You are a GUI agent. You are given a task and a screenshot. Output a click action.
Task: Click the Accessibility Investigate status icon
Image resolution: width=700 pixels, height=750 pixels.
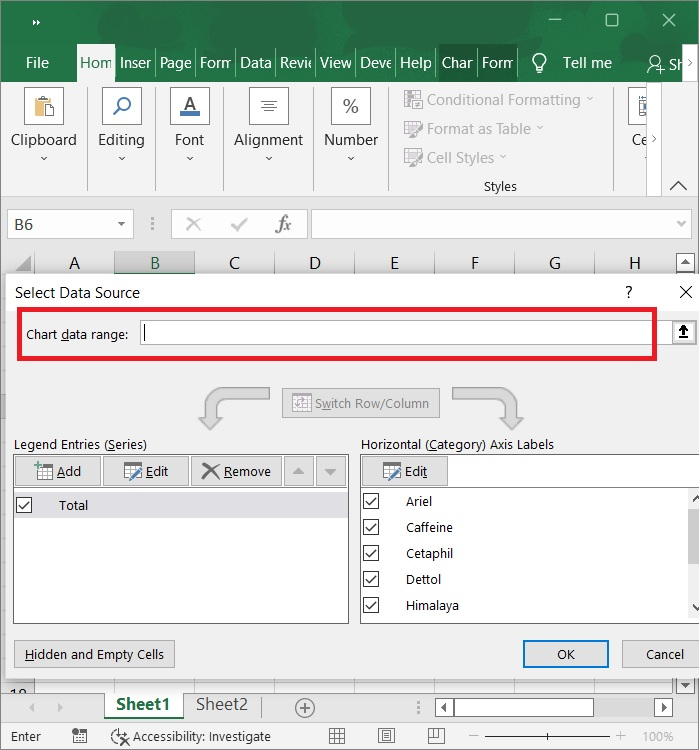tap(120, 737)
